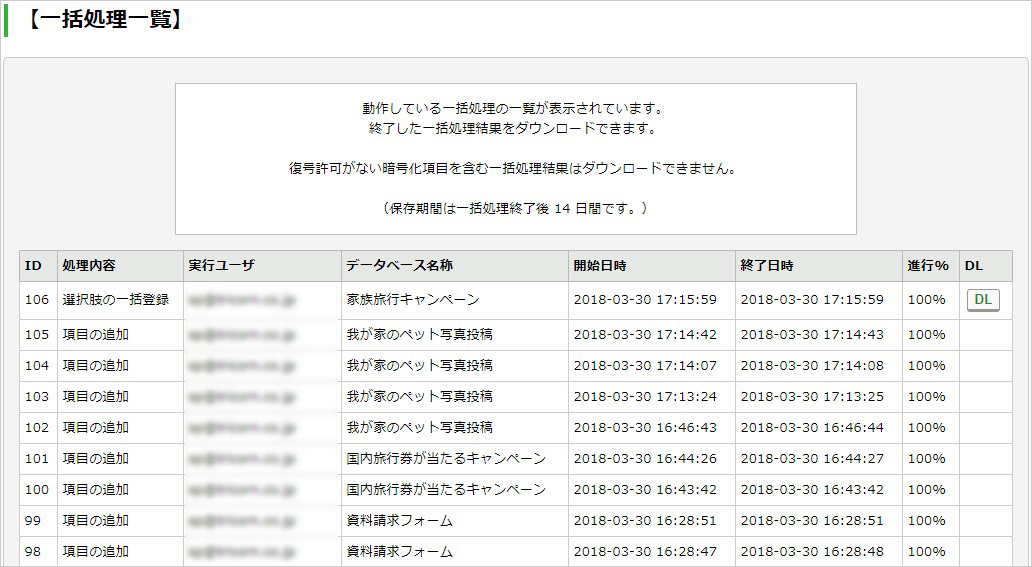The height and width of the screenshot is (567, 1032).
Task: Click end time 2018-03-30 16:28:48
Action: point(812,551)
